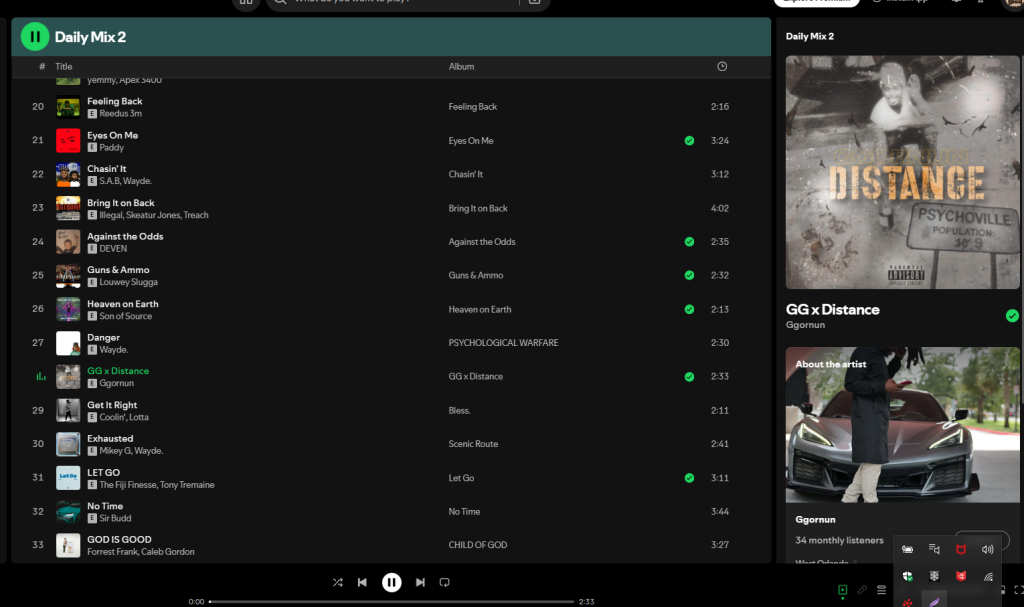Click the Album column header
The width and height of the screenshot is (1024, 607).
461,66
